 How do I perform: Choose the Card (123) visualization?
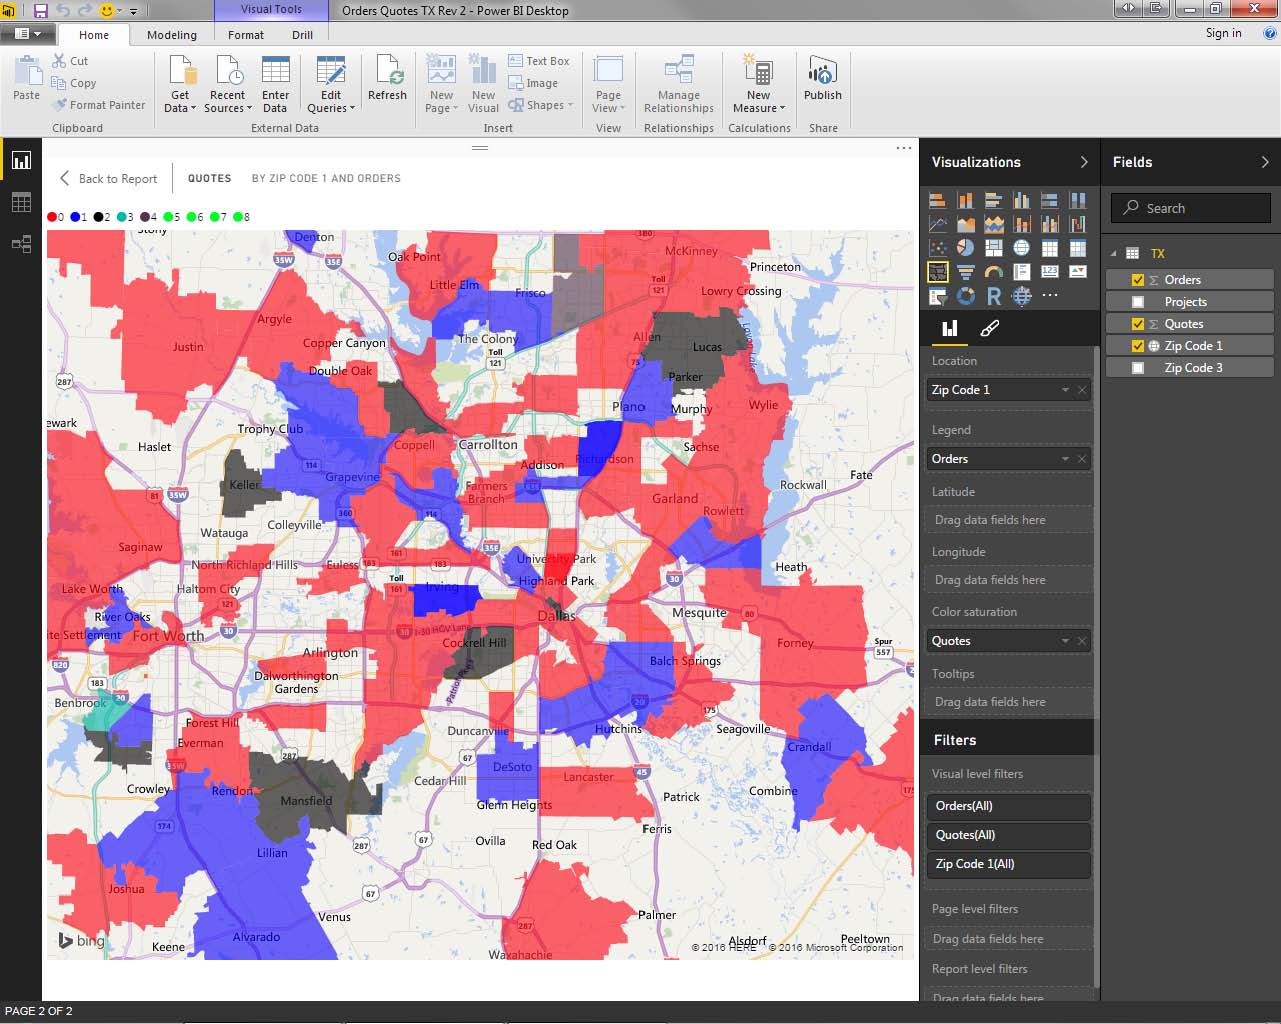[x=1049, y=272]
